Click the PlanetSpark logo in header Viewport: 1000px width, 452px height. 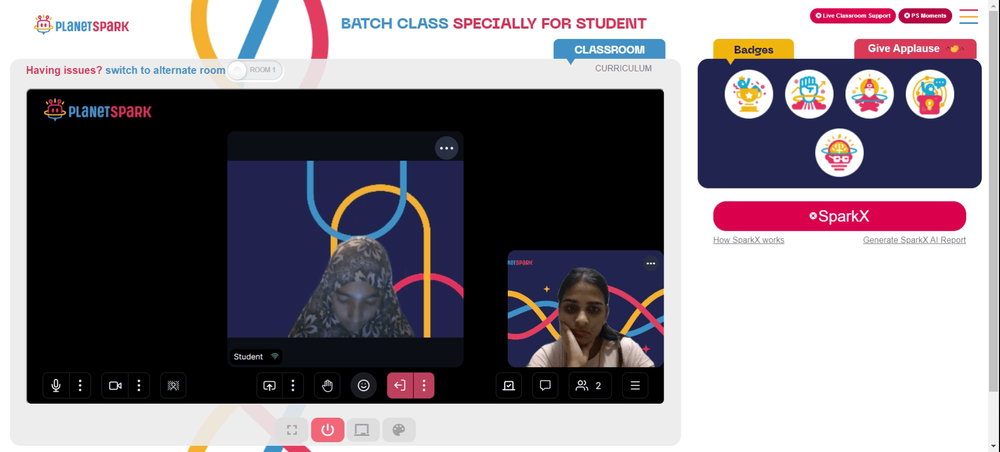[x=82, y=25]
